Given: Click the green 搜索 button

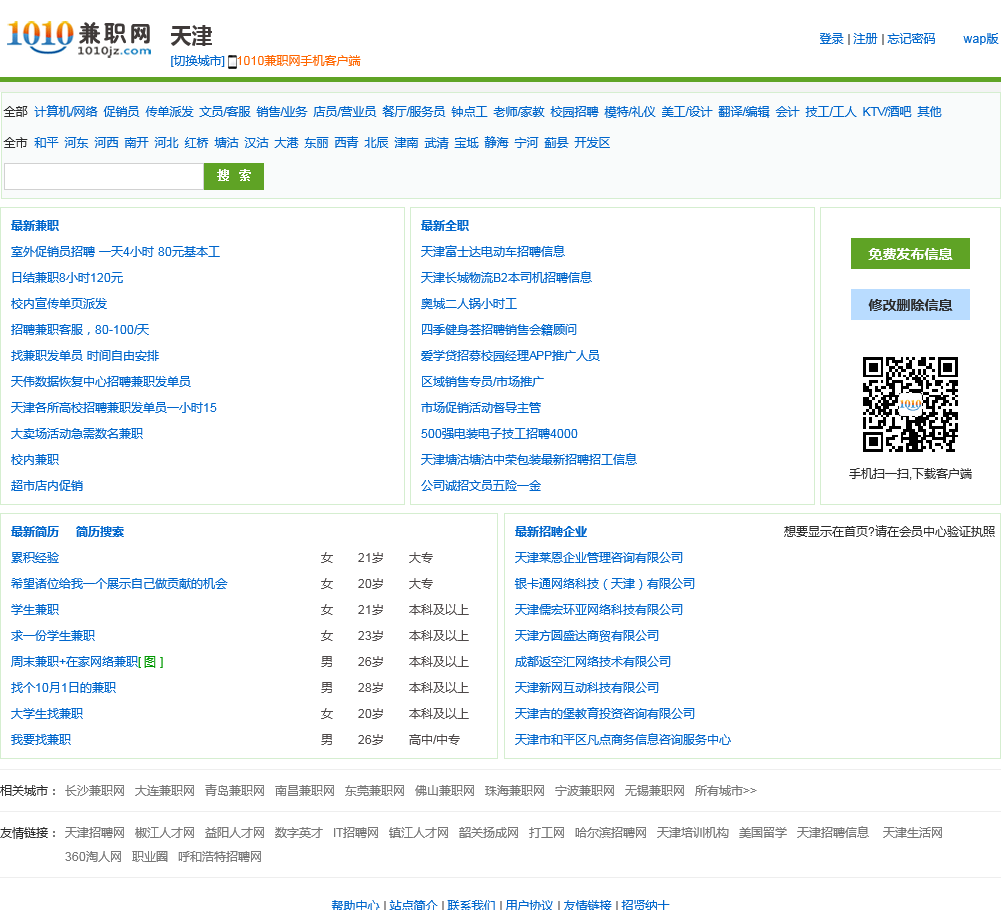Looking at the screenshot, I should (234, 176).
